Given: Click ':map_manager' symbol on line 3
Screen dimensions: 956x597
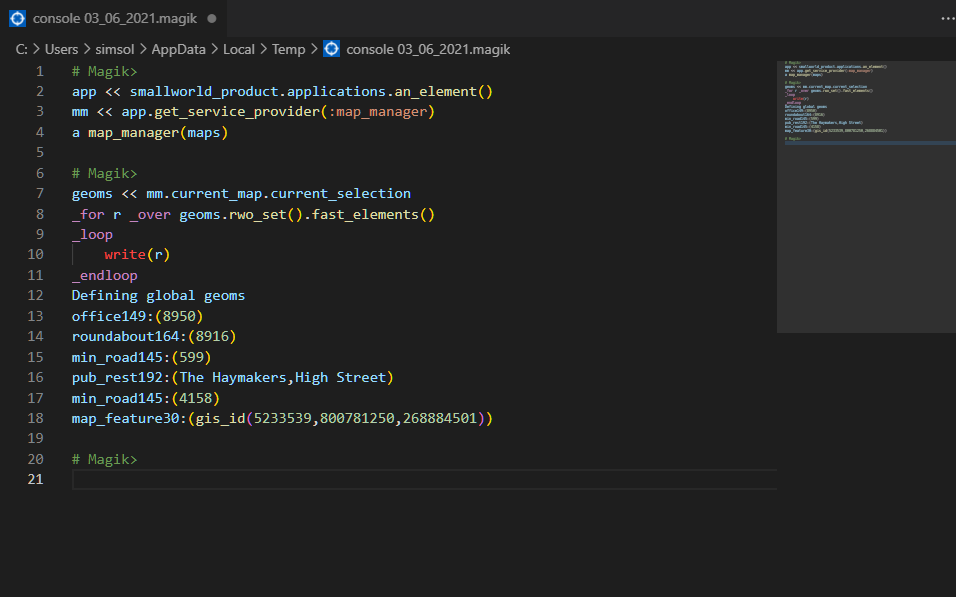Looking at the screenshot, I should pos(378,112).
